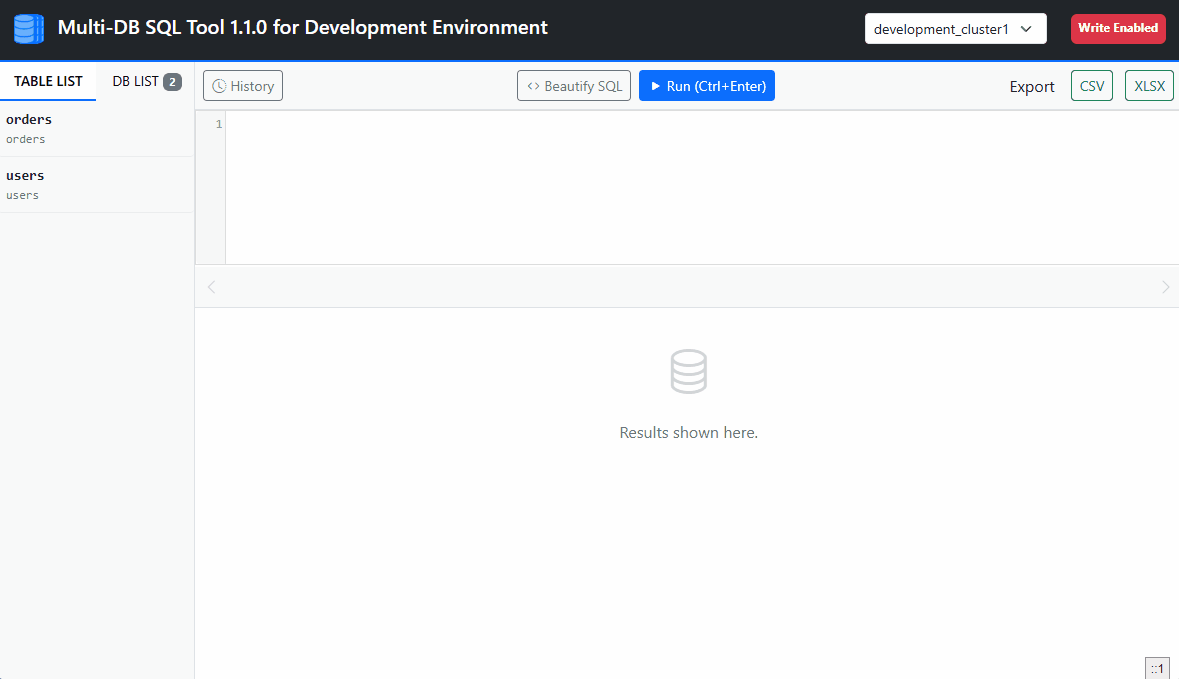
Task: Switch to the DB LIST tab
Action: pyautogui.click(x=134, y=81)
